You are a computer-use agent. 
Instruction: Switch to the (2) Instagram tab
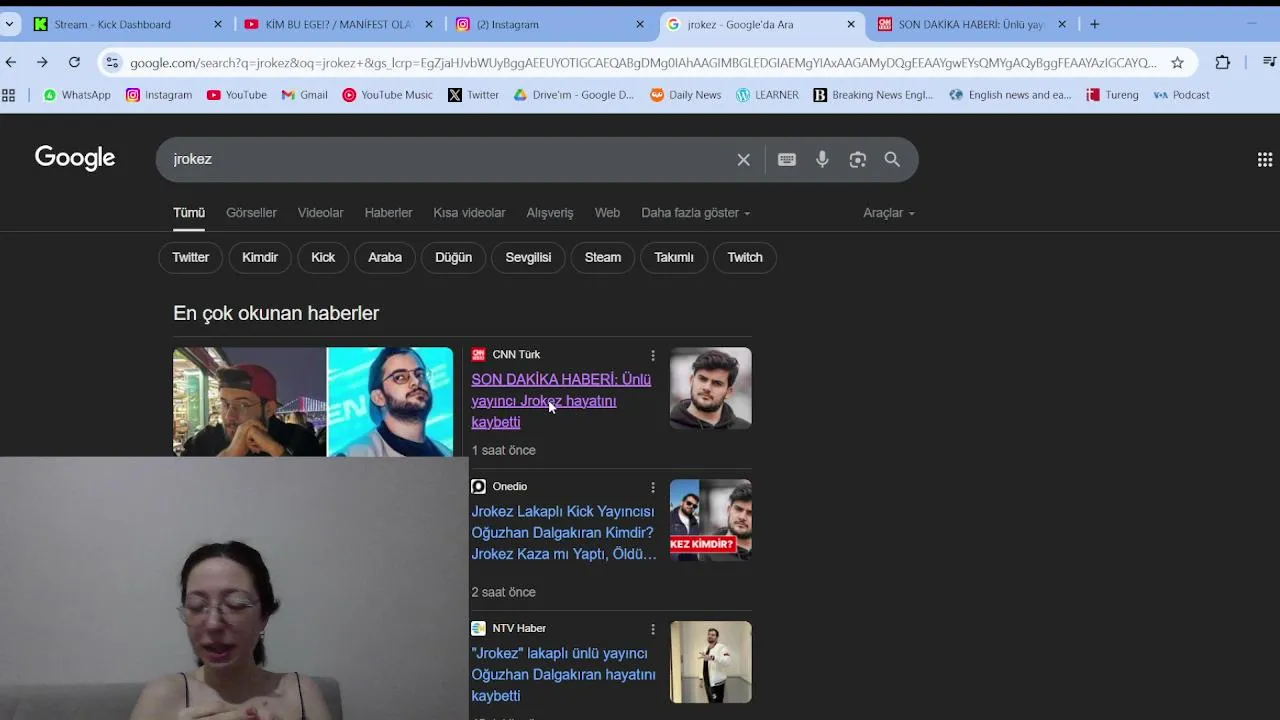point(551,24)
